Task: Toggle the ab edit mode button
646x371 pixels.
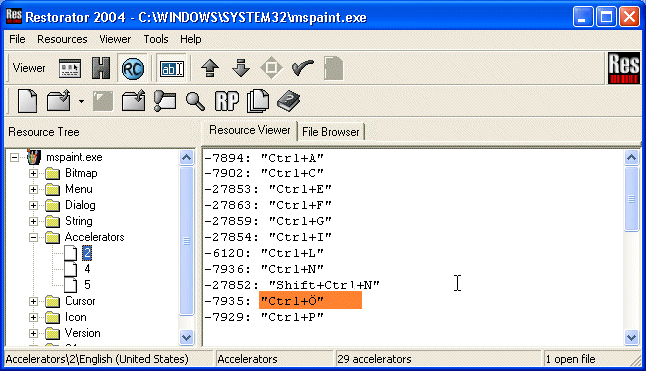Action: (x=172, y=68)
